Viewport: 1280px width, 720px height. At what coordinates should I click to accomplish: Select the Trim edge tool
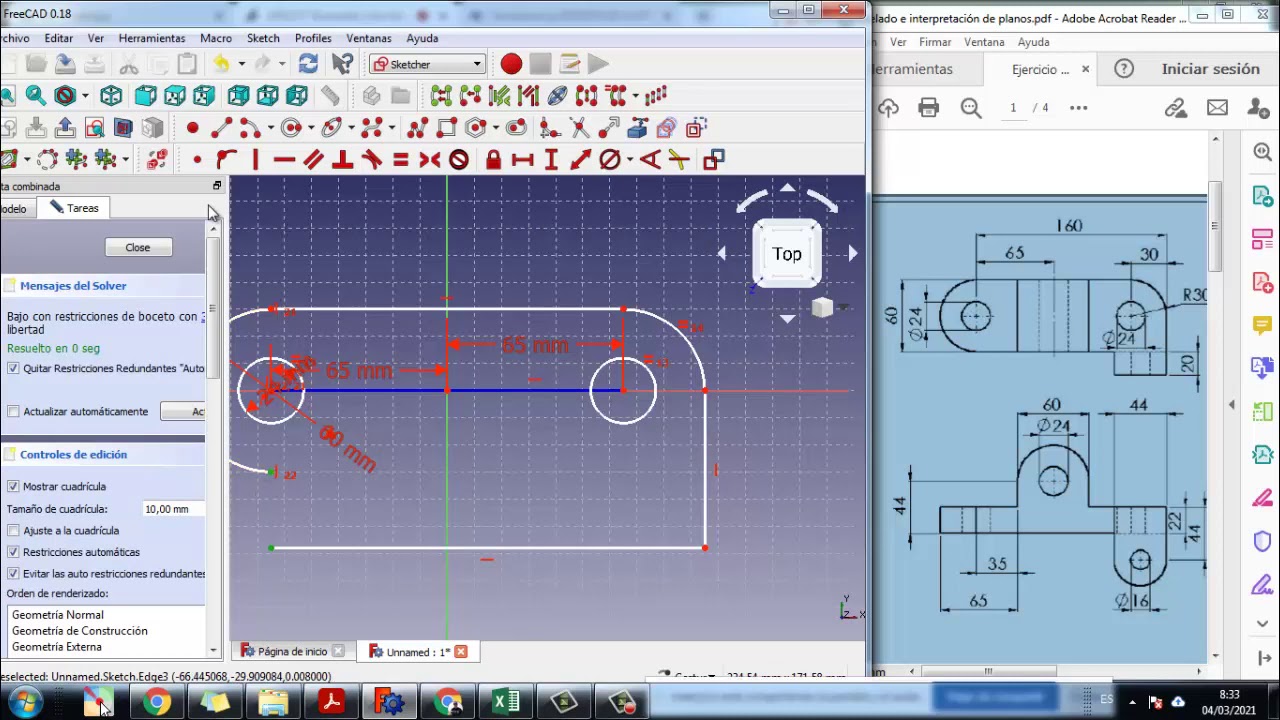[579, 128]
